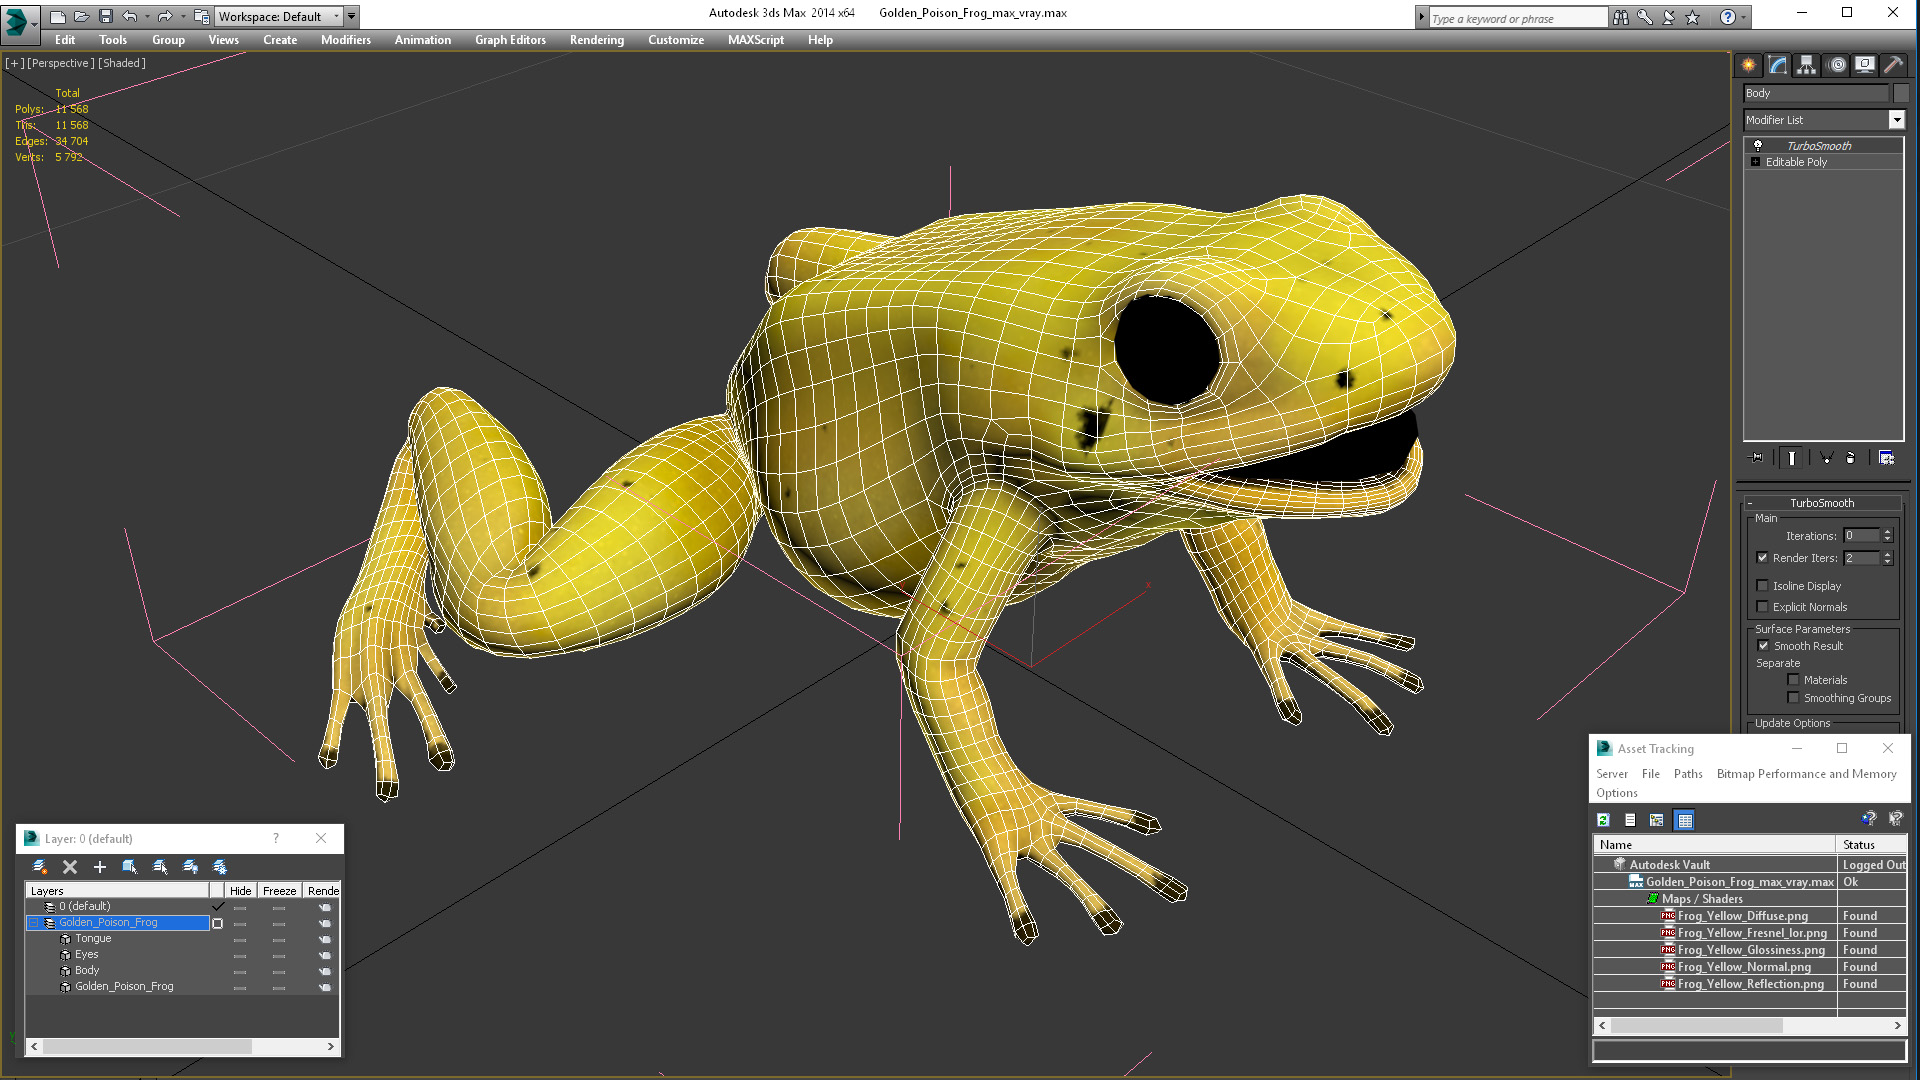The width and height of the screenshot is (1920, 1080).
Task: Switch Asset Tracking to Tree View icon
Action: [1657, 820]
